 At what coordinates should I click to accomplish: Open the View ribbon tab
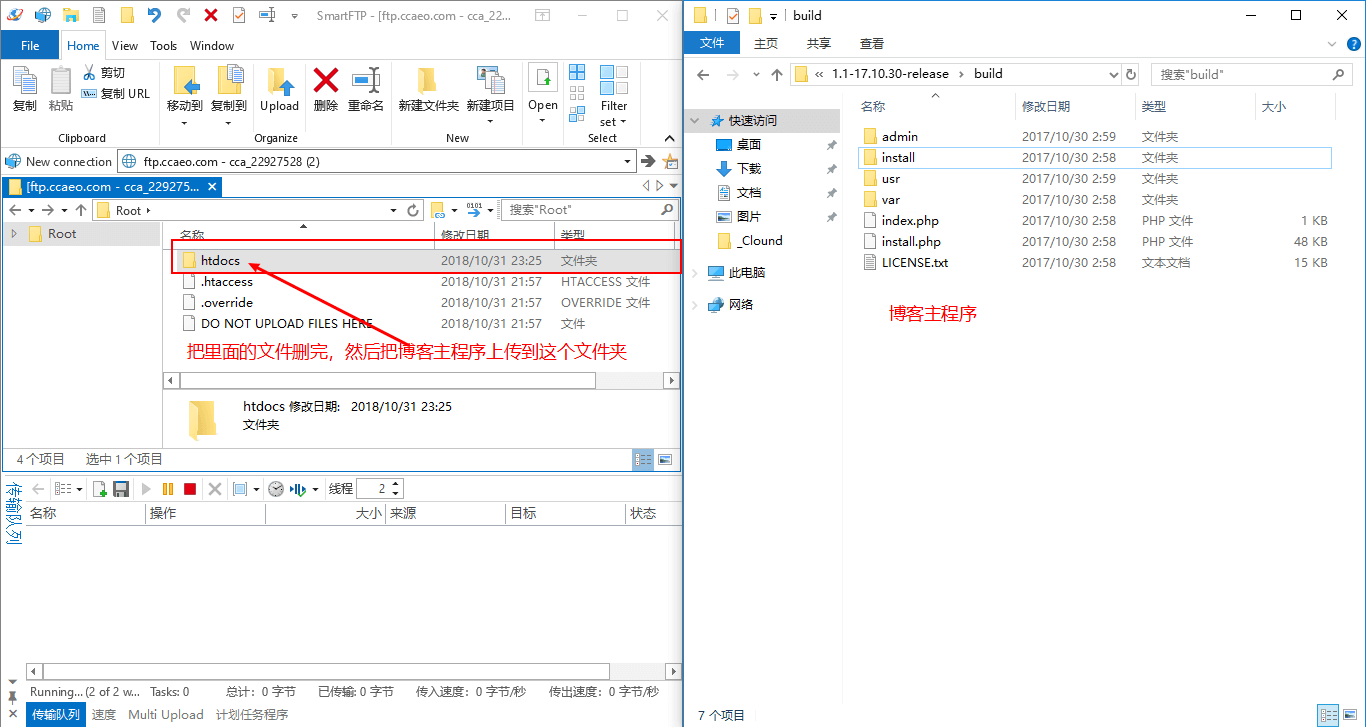pos(125,45)
